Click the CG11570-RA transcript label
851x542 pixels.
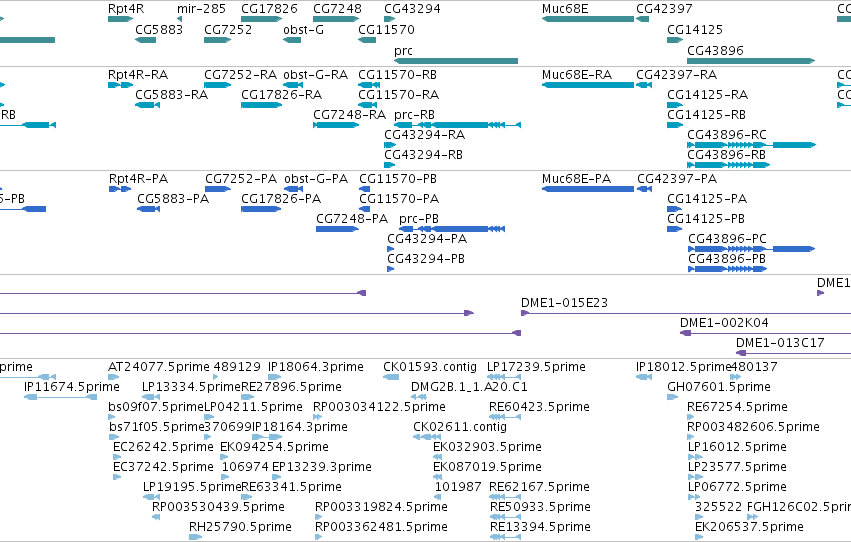398,94
